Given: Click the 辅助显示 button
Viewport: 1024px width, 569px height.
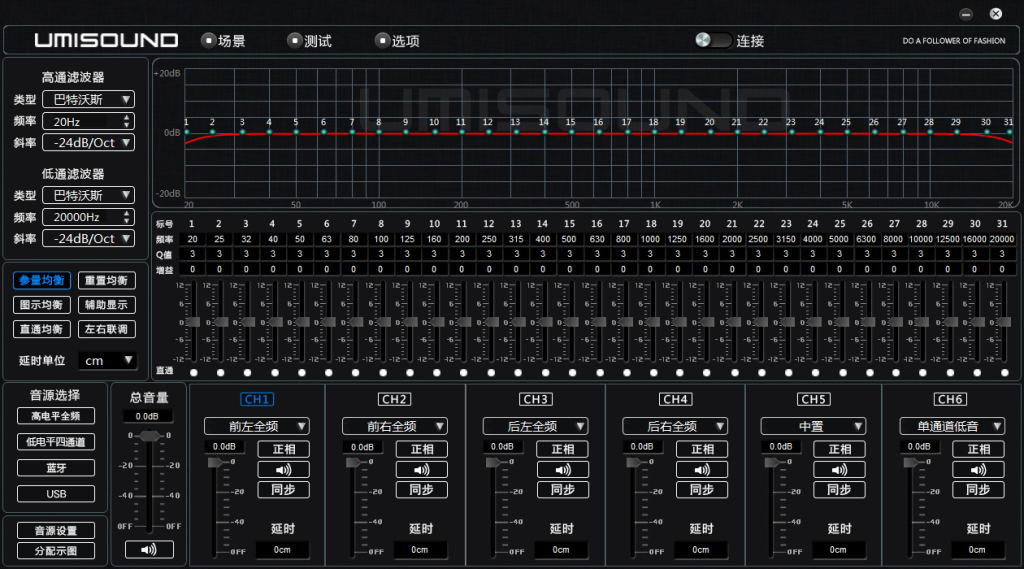Looking at the screenshot, I should tap(106, 305).
